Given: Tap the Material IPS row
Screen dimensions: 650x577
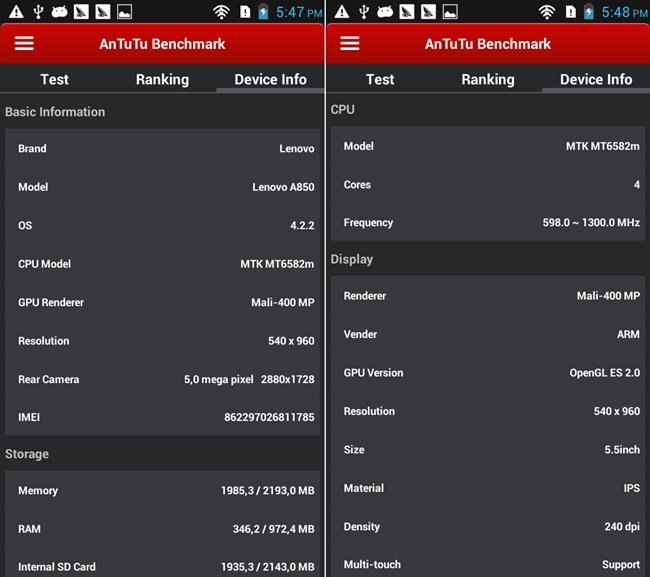Looking at the screenshot, I should (488, 488).
